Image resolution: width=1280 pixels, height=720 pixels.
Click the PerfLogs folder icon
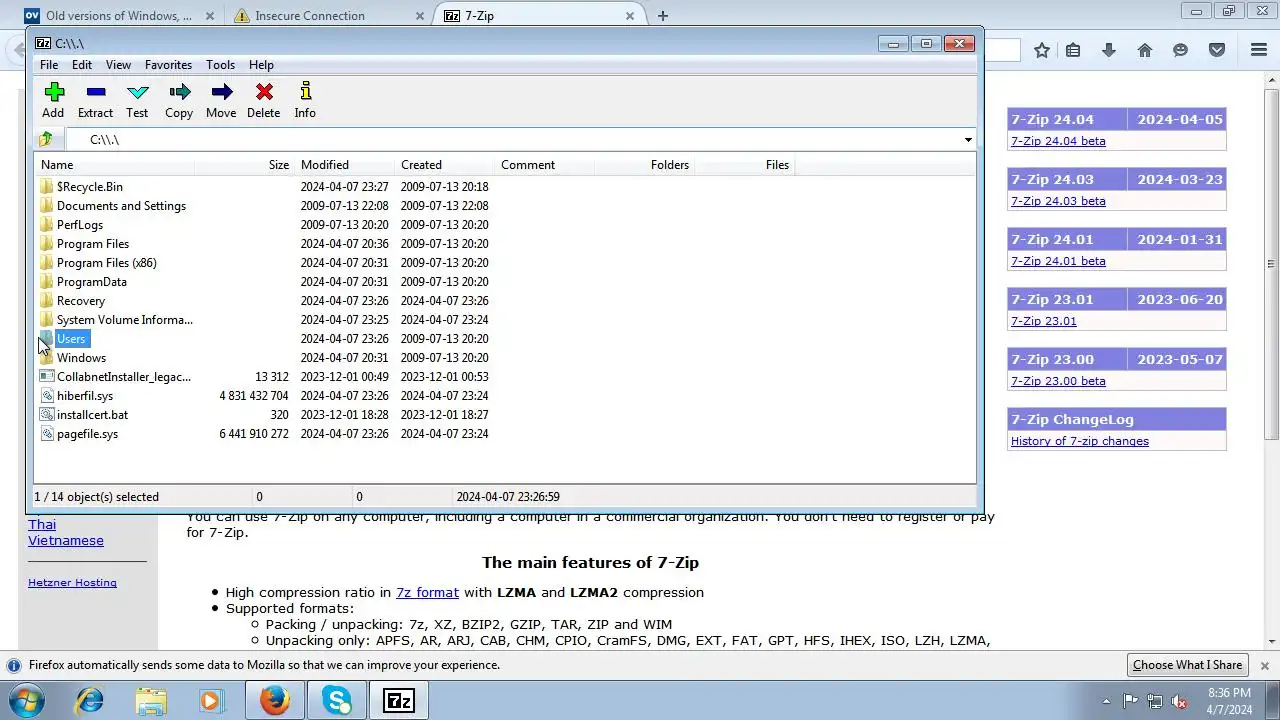click(46, 225)
